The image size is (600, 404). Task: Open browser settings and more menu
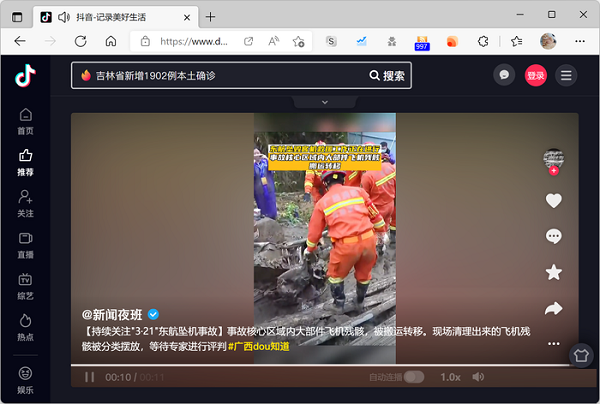(580, 41)
